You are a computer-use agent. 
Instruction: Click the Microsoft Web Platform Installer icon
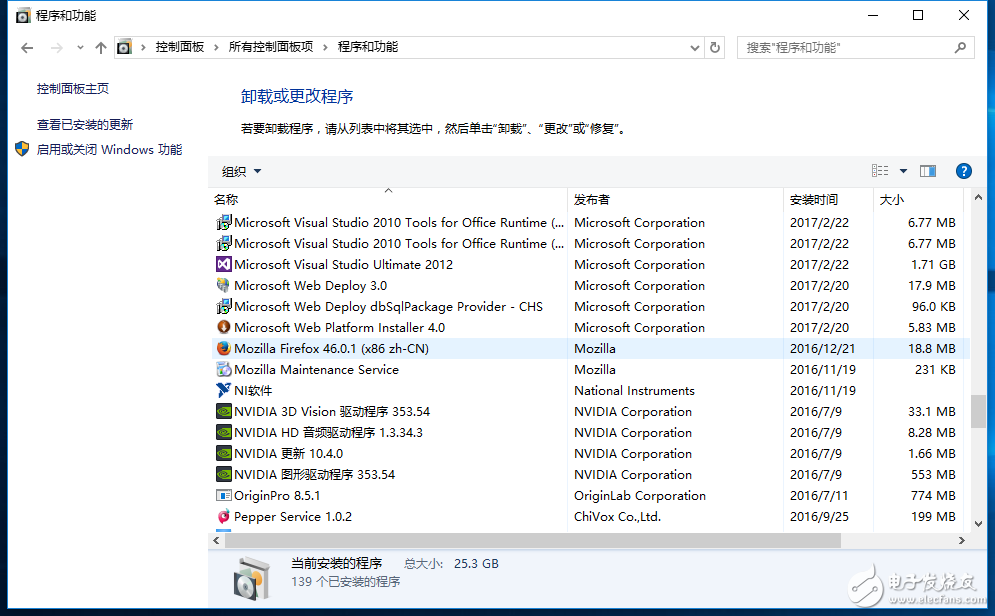tap(223, 327)
